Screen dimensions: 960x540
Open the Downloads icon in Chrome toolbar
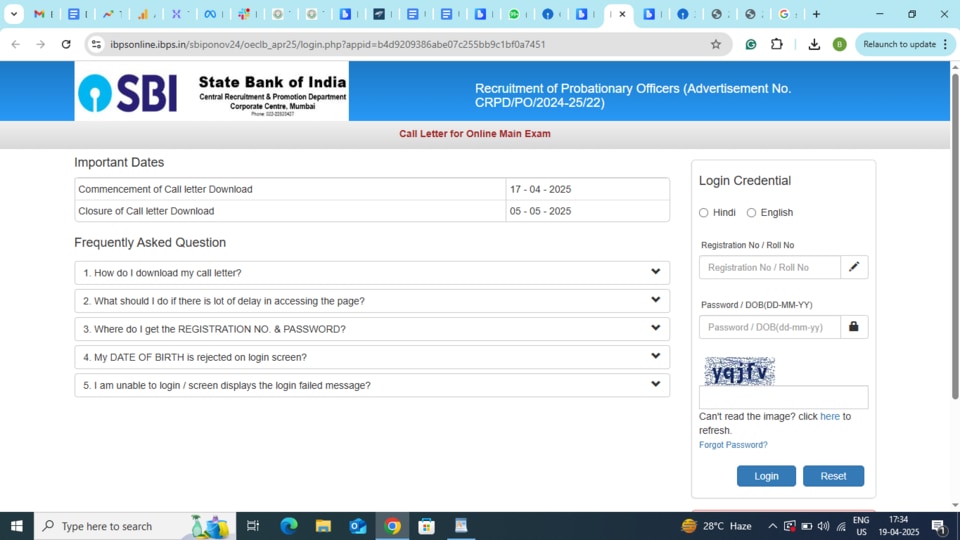click(814, 44)
